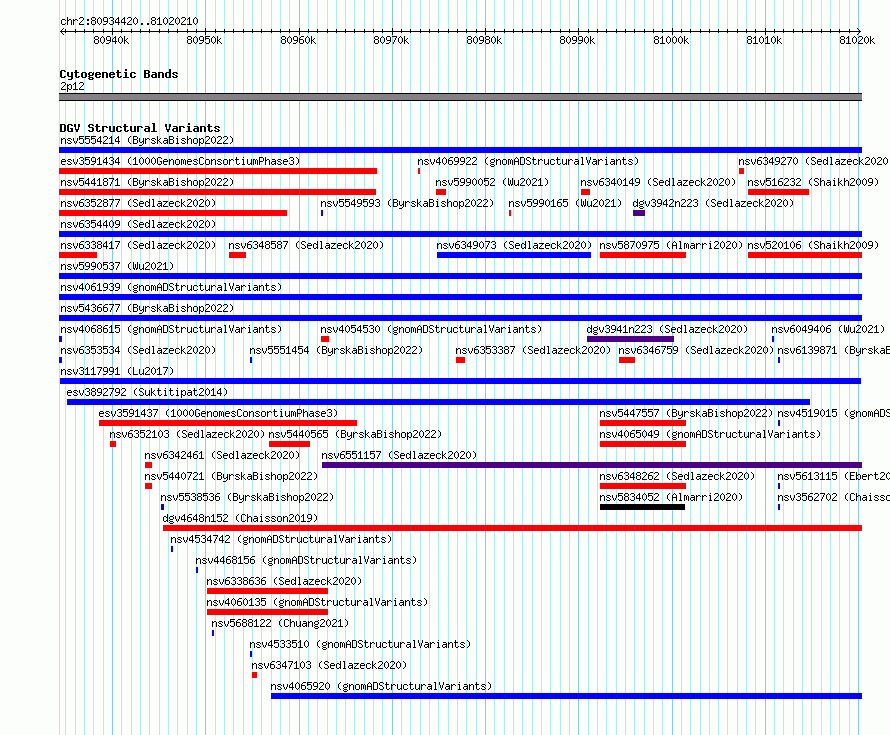Select esv3892792 (Suktitipat2014) label
890x735 pixels.
147,392
